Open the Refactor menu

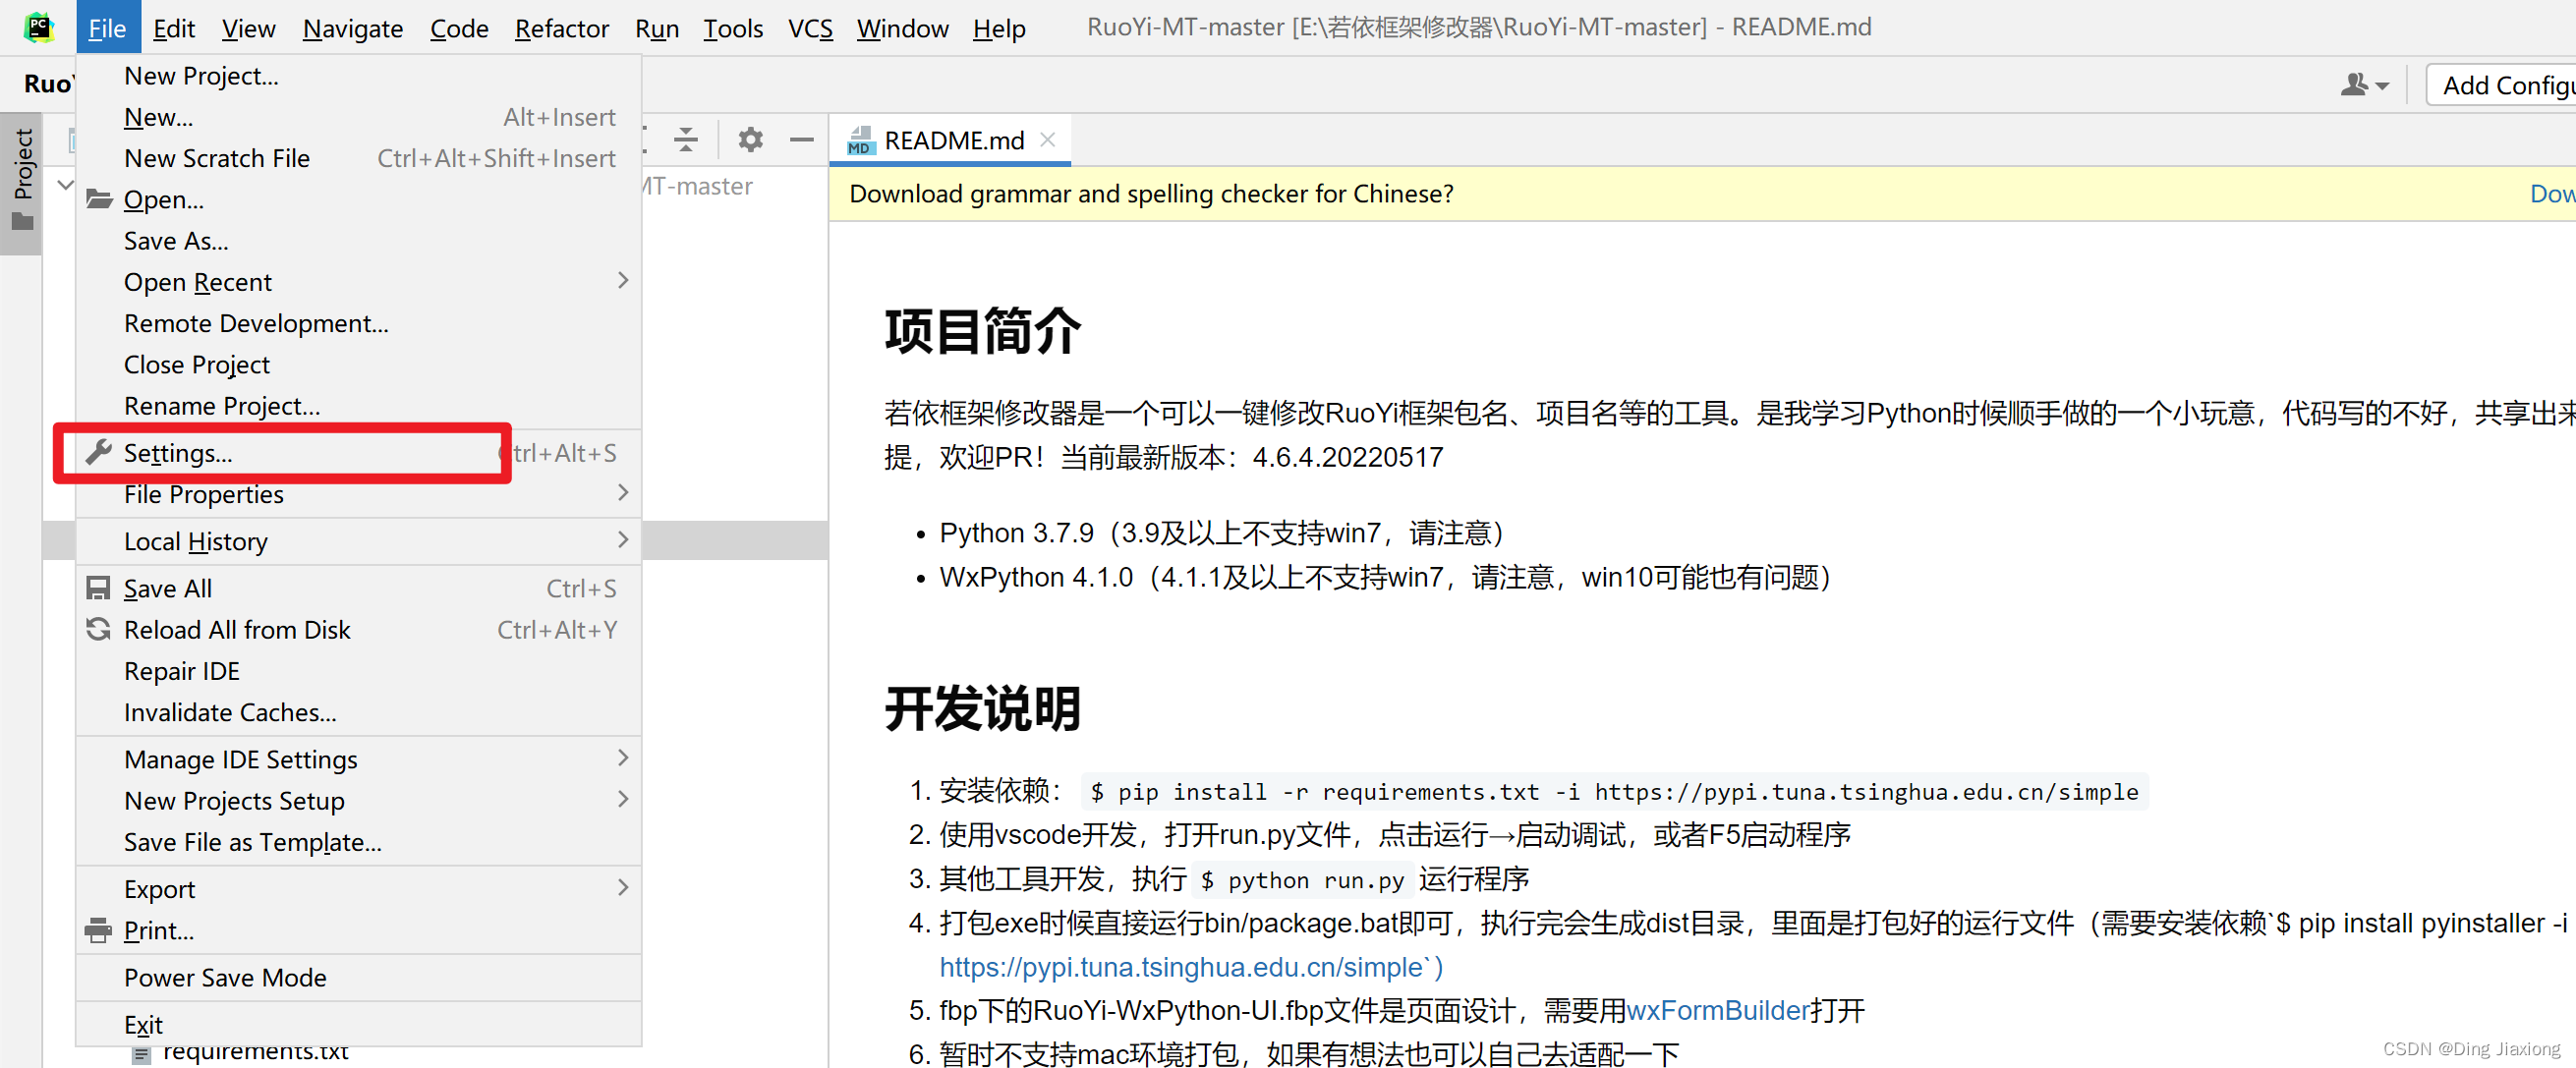click(561, 28)
